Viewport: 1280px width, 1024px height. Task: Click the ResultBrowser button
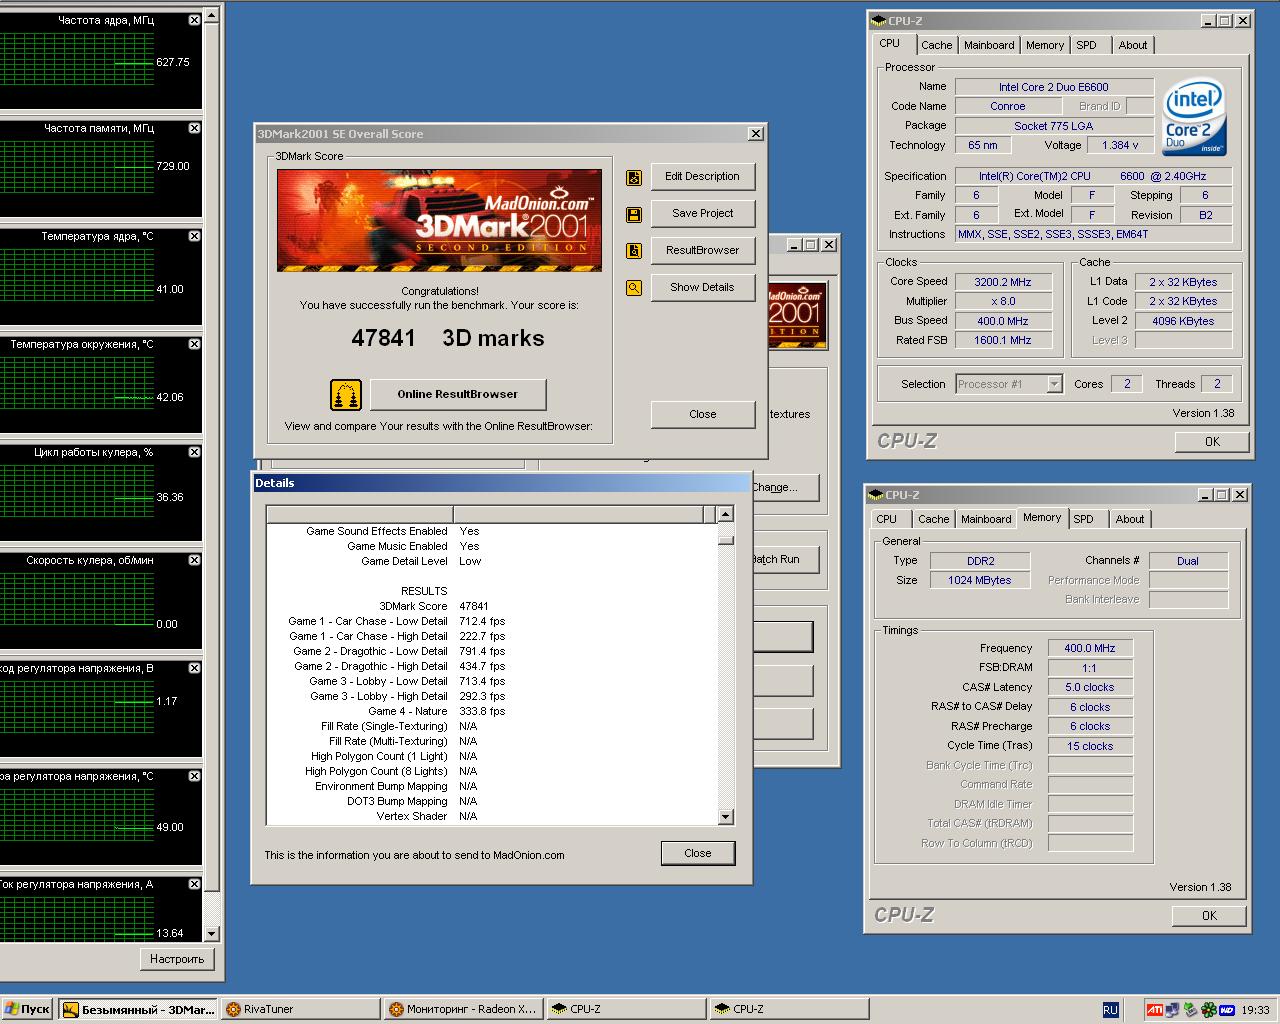point(703,251)
